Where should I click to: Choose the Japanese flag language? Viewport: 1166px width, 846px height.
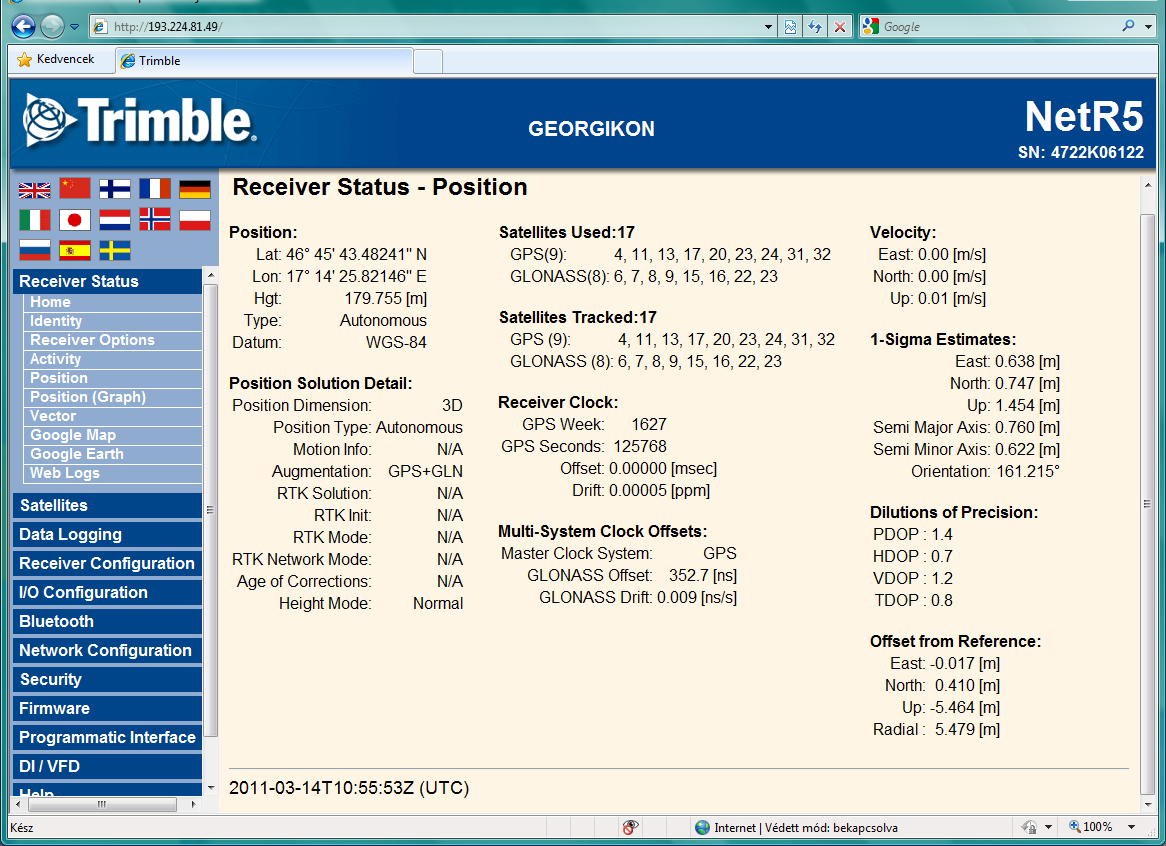tap(74, 220)
